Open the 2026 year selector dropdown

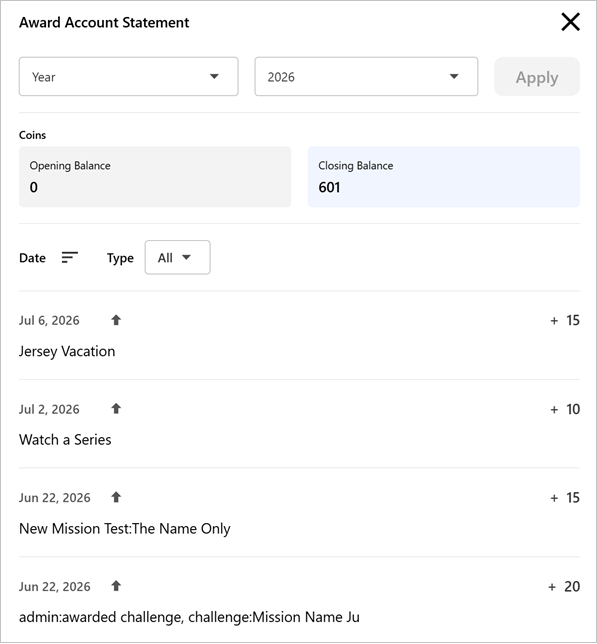point(366,76)
